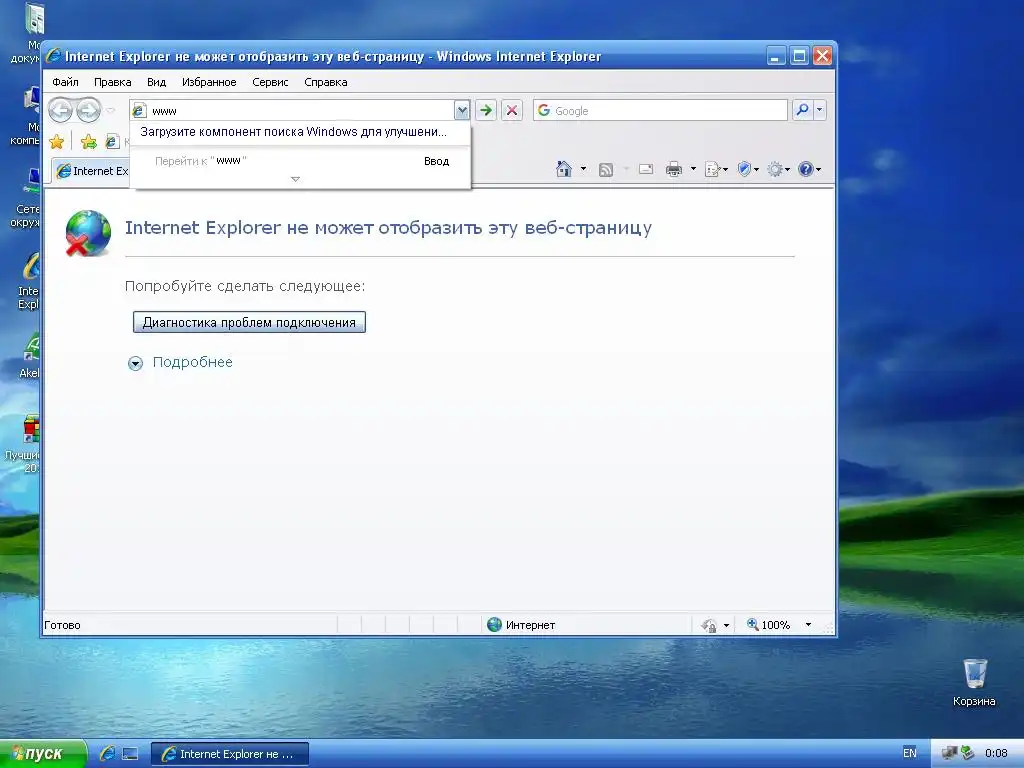Launch Internet Explorer from Quick Launch
The height and width of the screenshot is (768, 1024).
click(108, 754)
